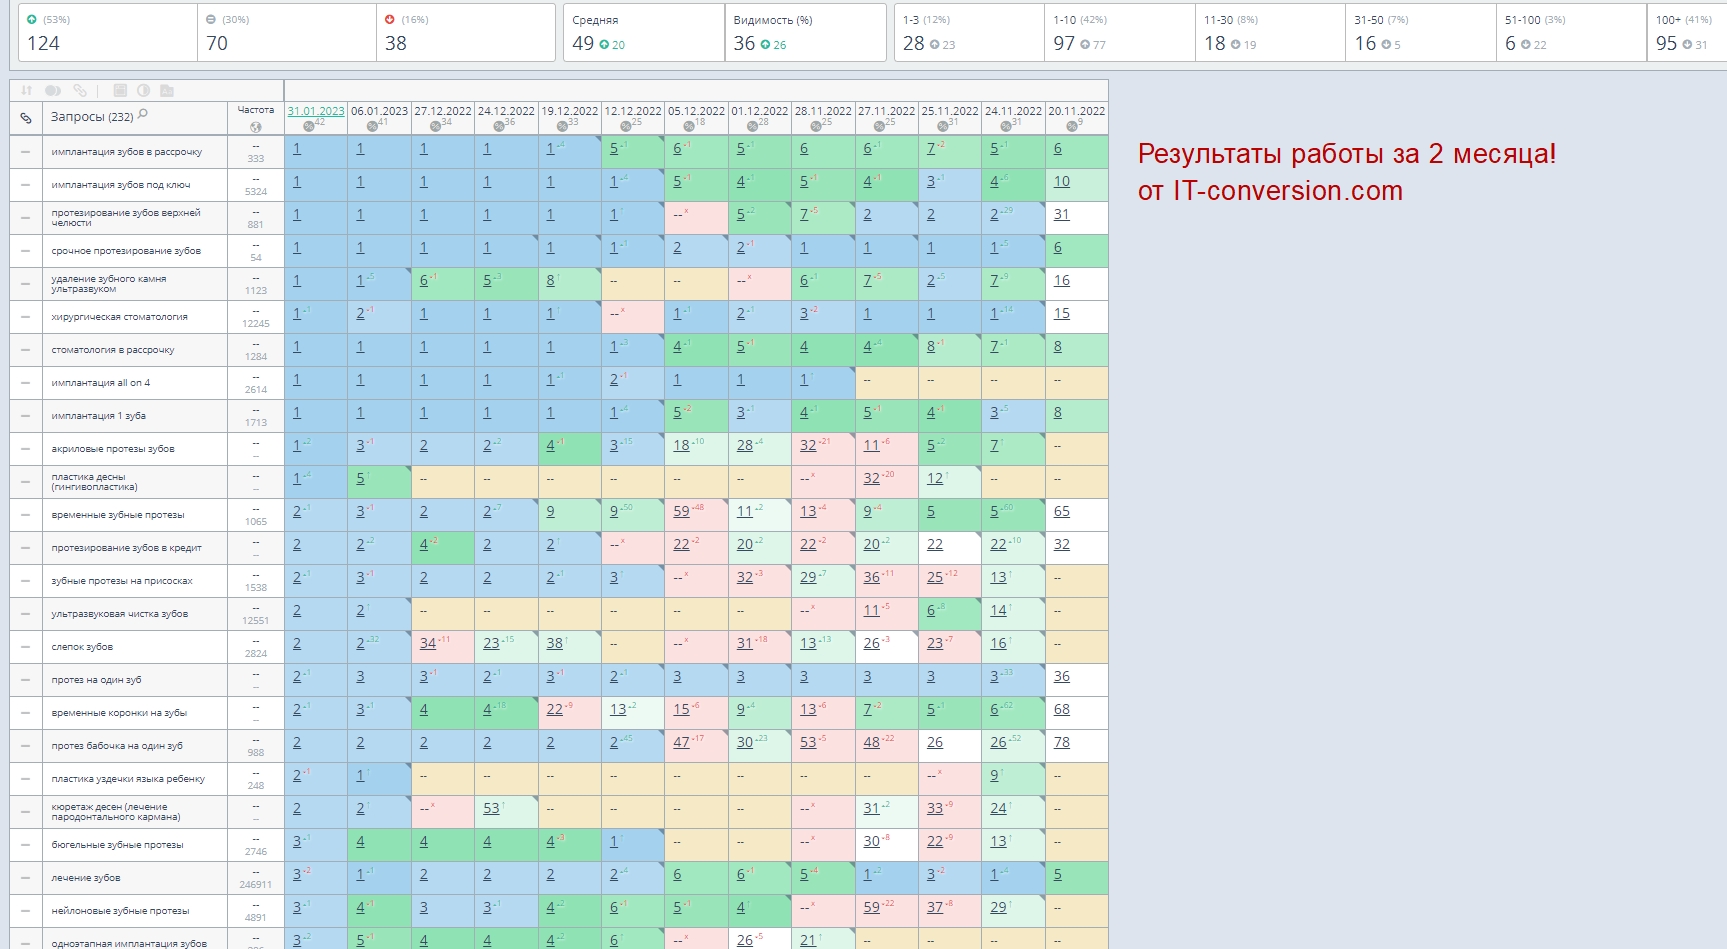Image resolution: width=1727 pixels, height=949 pixels.
Task: Collapse row 'имплантация зубов в рассрочку' minus
Action: tap(26, 152)
